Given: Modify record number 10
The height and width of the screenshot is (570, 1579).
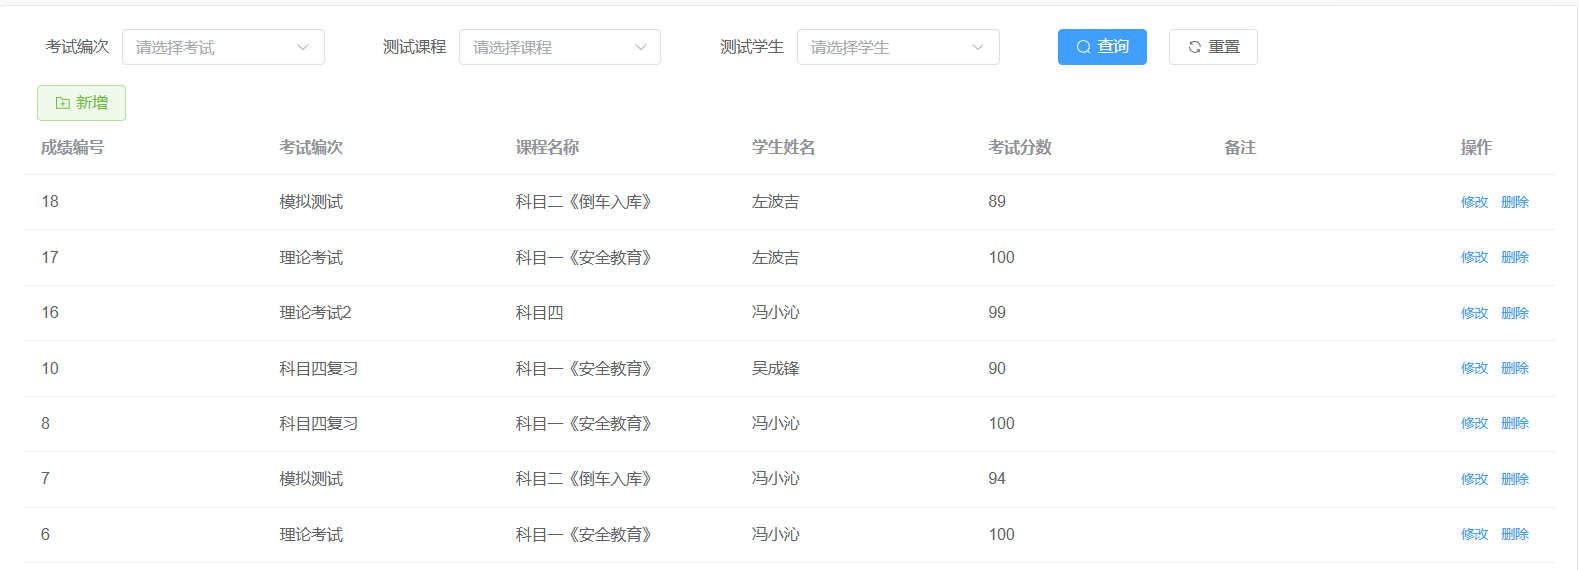Looking at the screenshot, I should 1474,368.
